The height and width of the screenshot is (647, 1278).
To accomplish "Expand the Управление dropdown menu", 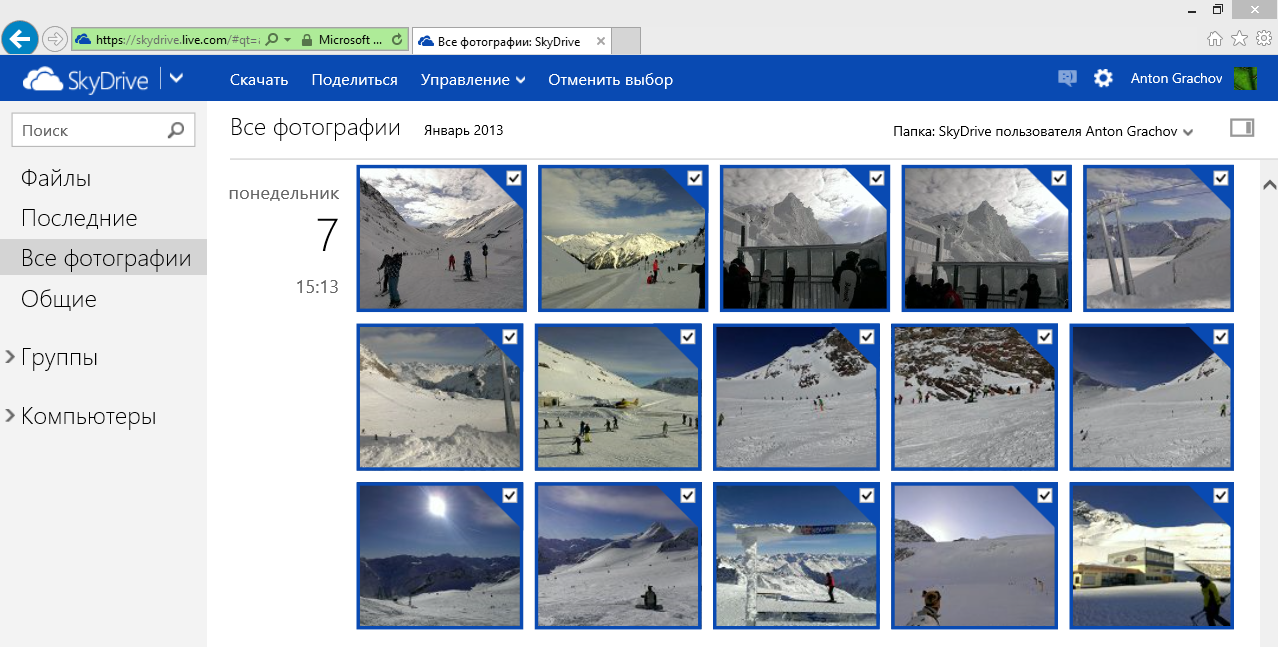I will click(473, 80).
